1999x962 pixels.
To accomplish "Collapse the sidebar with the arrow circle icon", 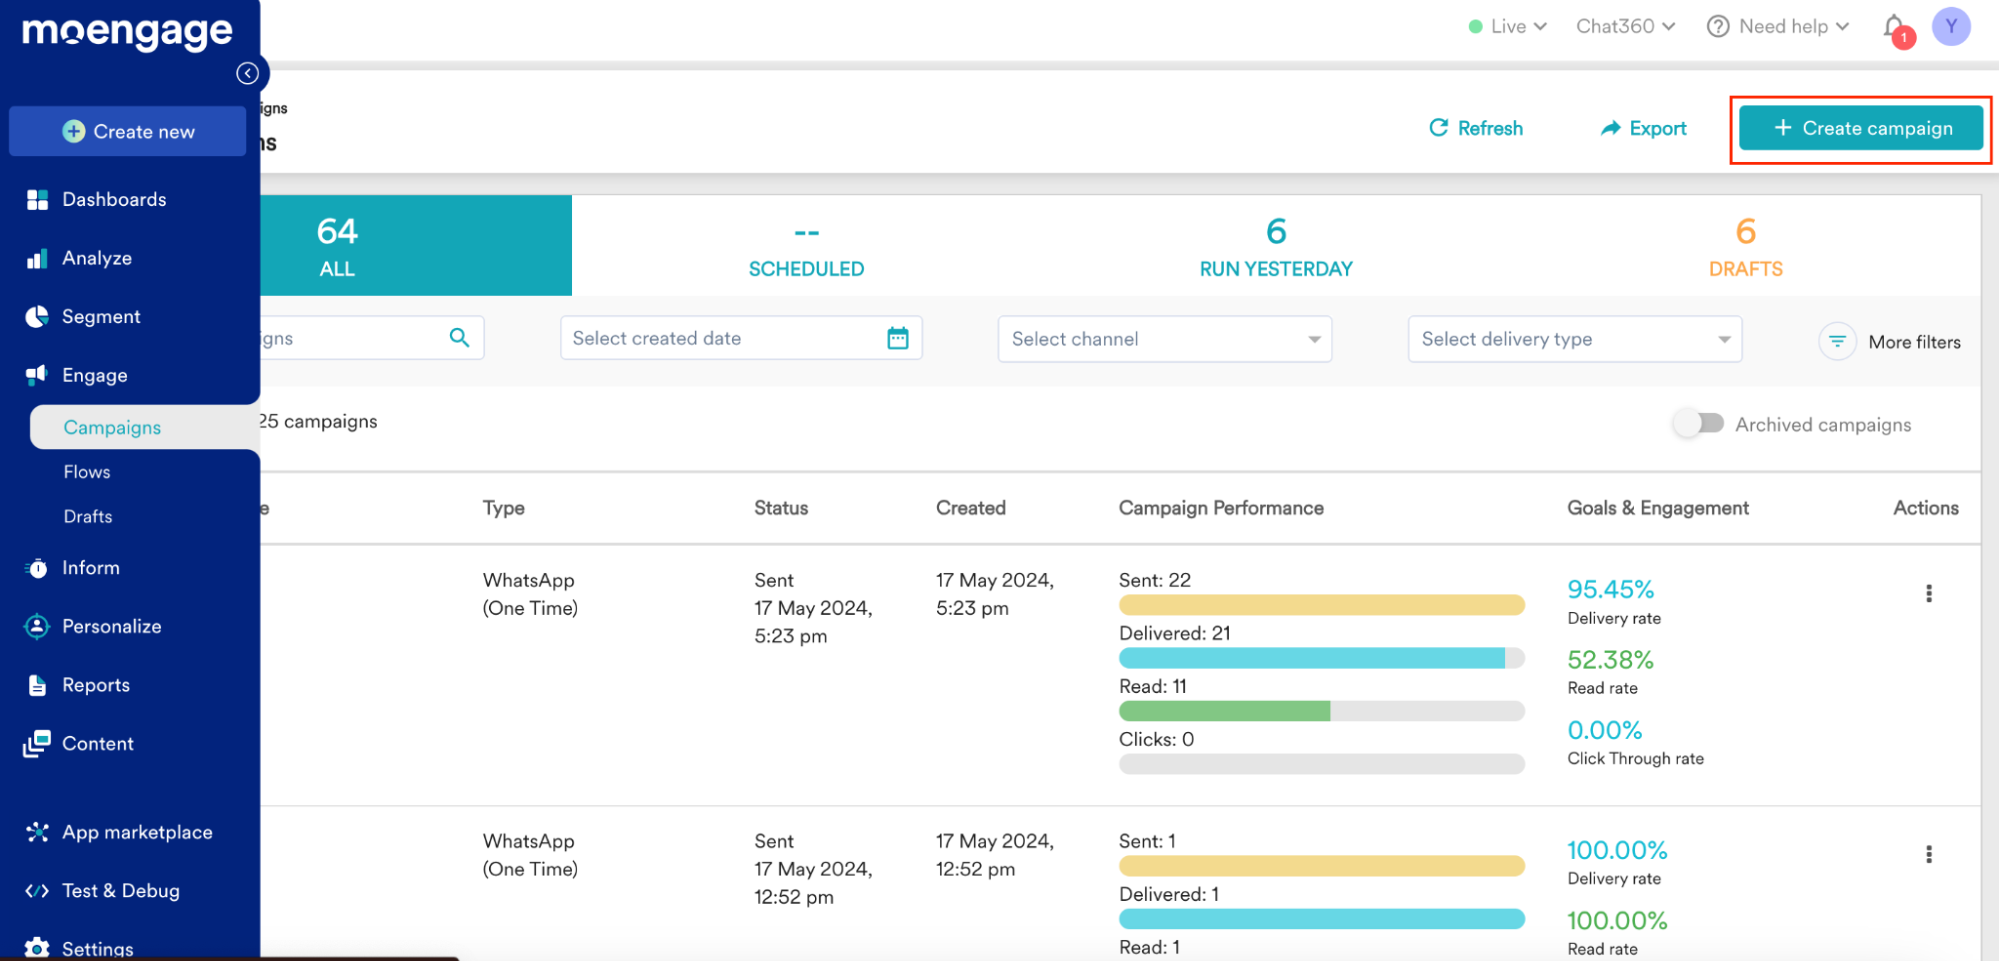I will click(248, 73).
